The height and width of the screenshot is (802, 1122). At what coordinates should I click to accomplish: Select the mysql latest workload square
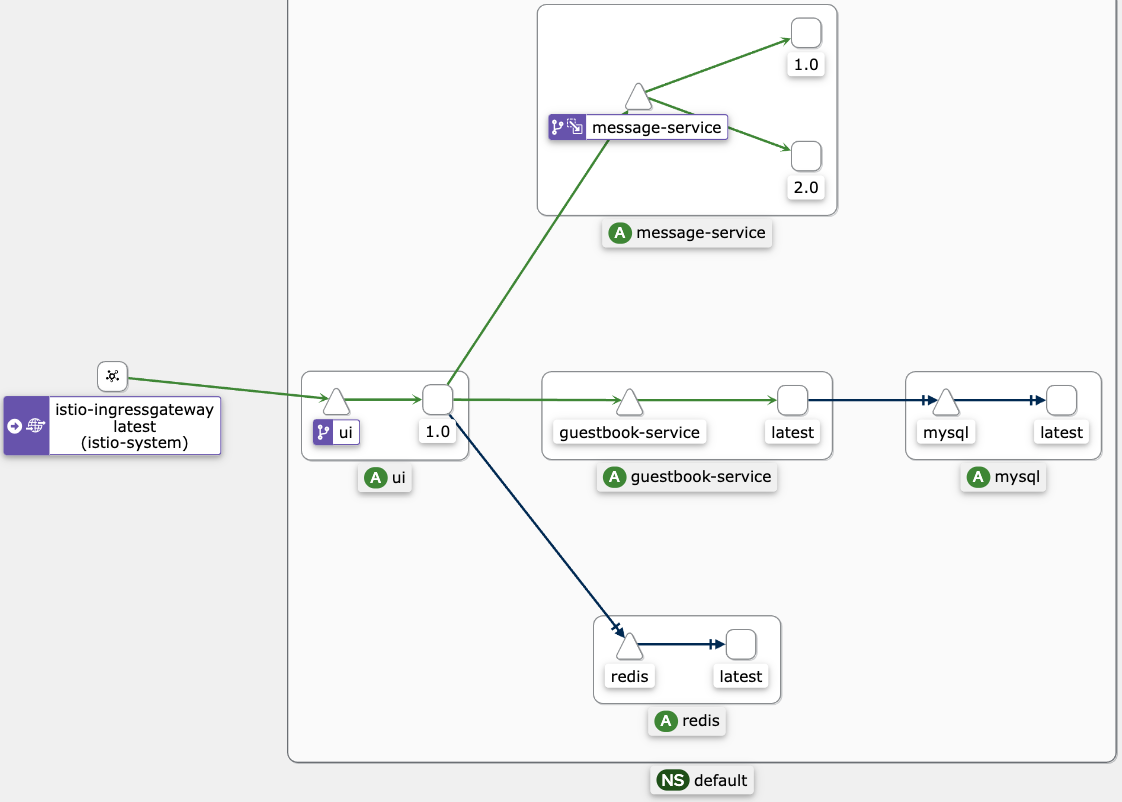[1061, 400]
